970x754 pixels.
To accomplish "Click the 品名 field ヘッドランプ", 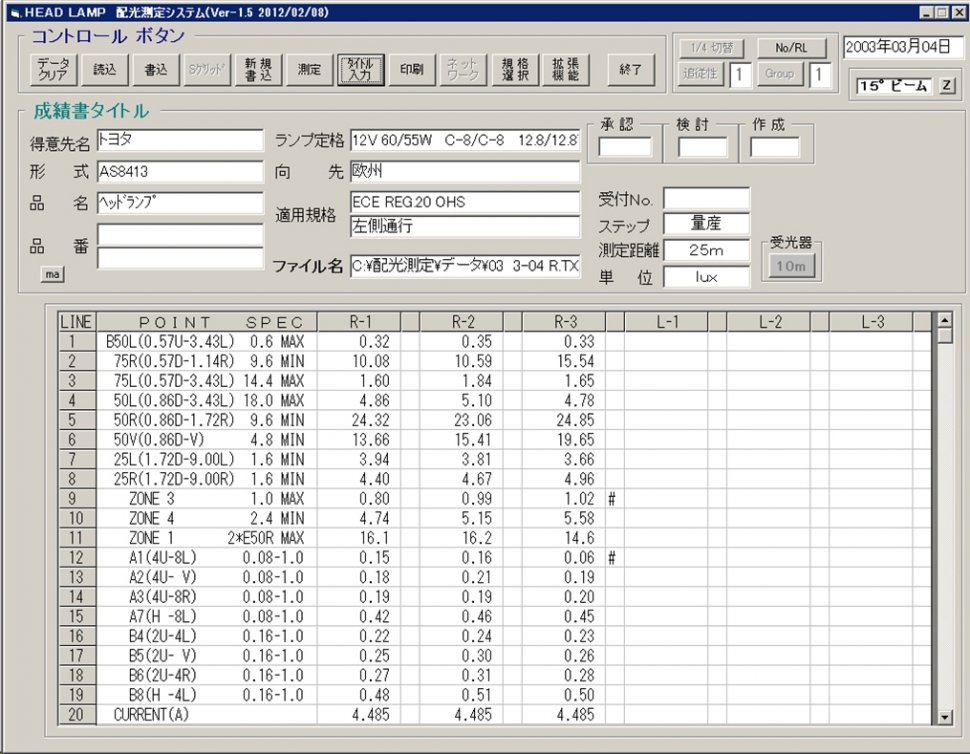I will tap(180, 203).
